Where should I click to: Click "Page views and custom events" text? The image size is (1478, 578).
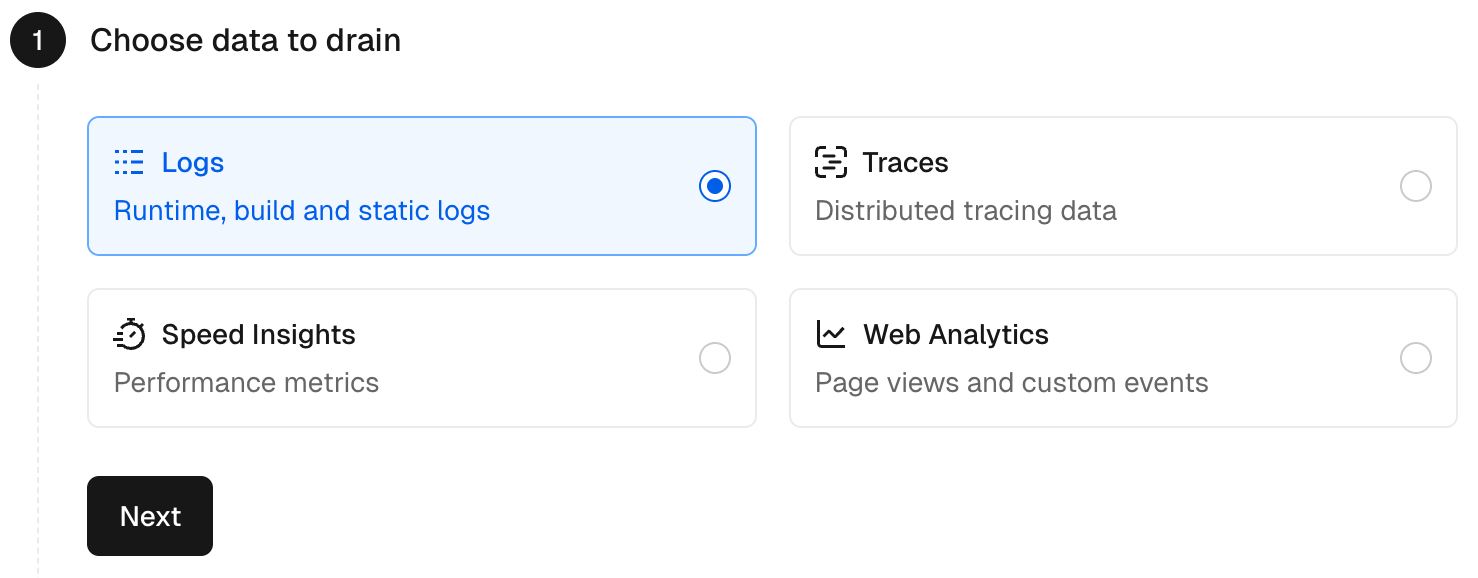tap(1011, 383)
